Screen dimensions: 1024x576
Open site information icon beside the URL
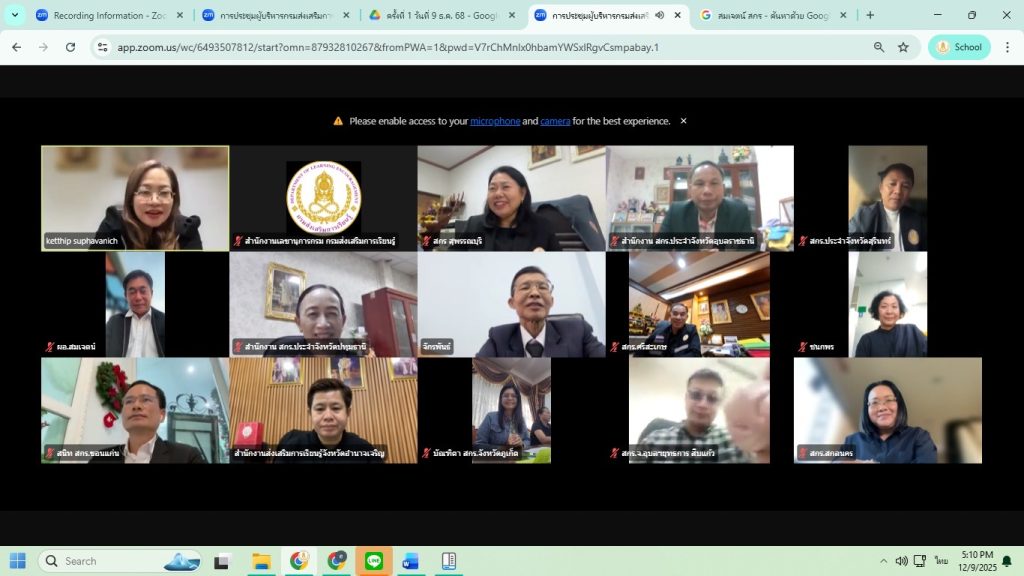point(102,47)
